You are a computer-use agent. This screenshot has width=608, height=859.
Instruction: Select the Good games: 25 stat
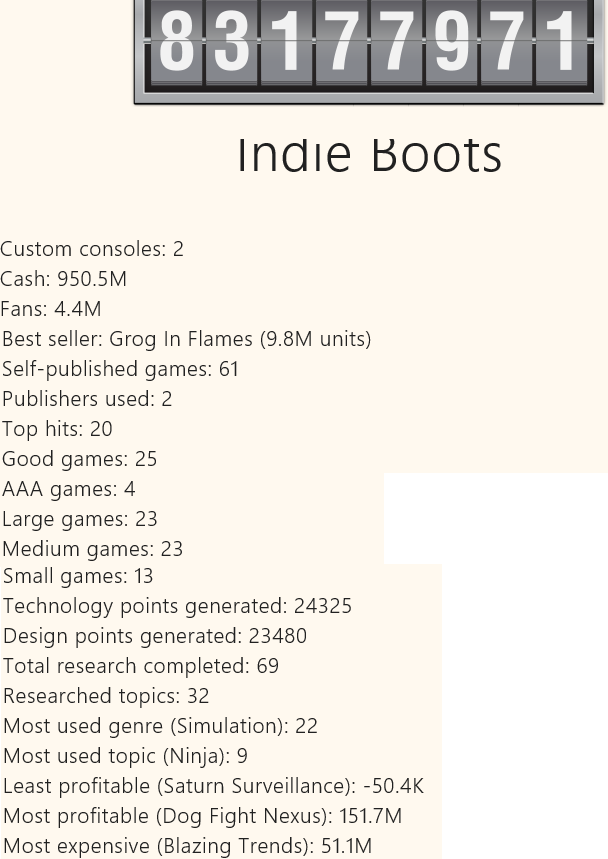(79, 460)
